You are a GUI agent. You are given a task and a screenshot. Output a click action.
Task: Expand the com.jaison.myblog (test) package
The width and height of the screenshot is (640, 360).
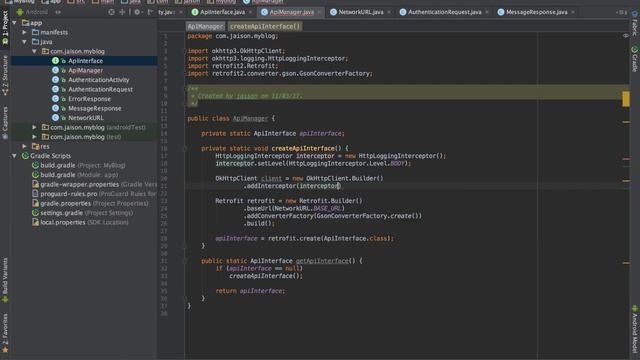[34, 137]
